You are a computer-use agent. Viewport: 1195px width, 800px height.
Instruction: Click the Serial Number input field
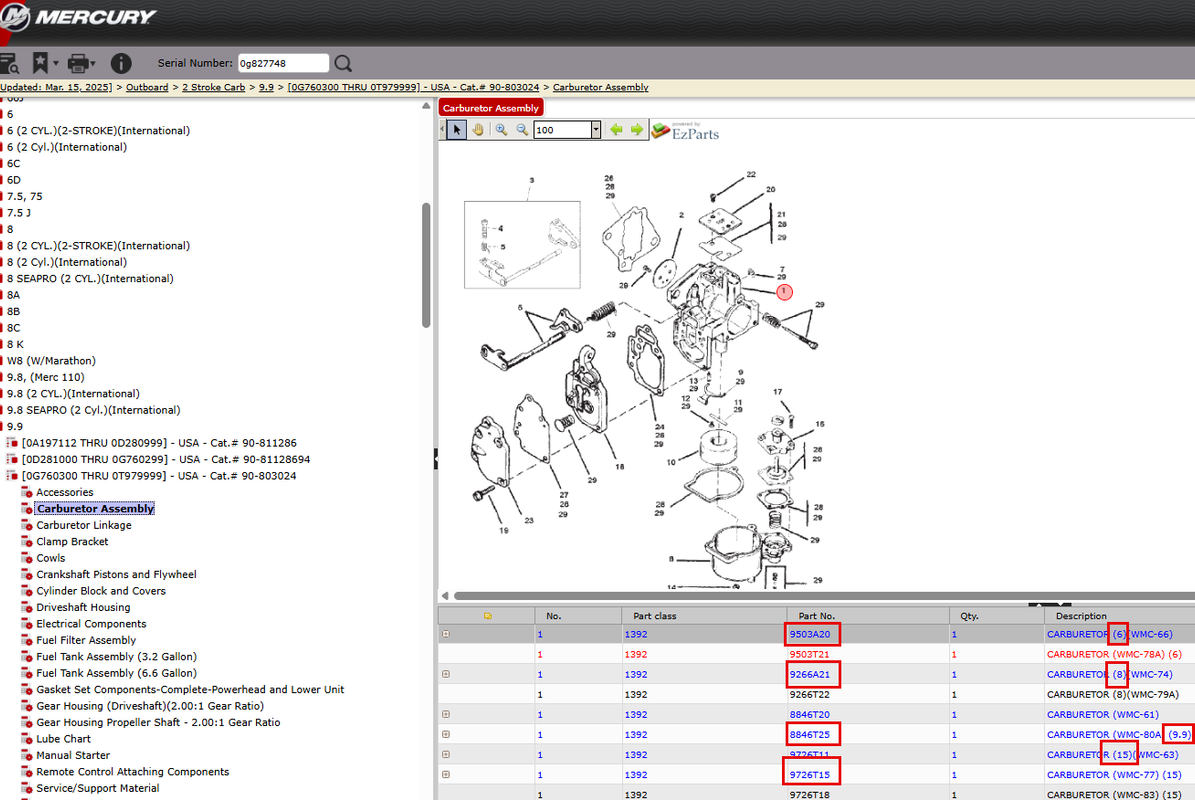coord(283,63)
